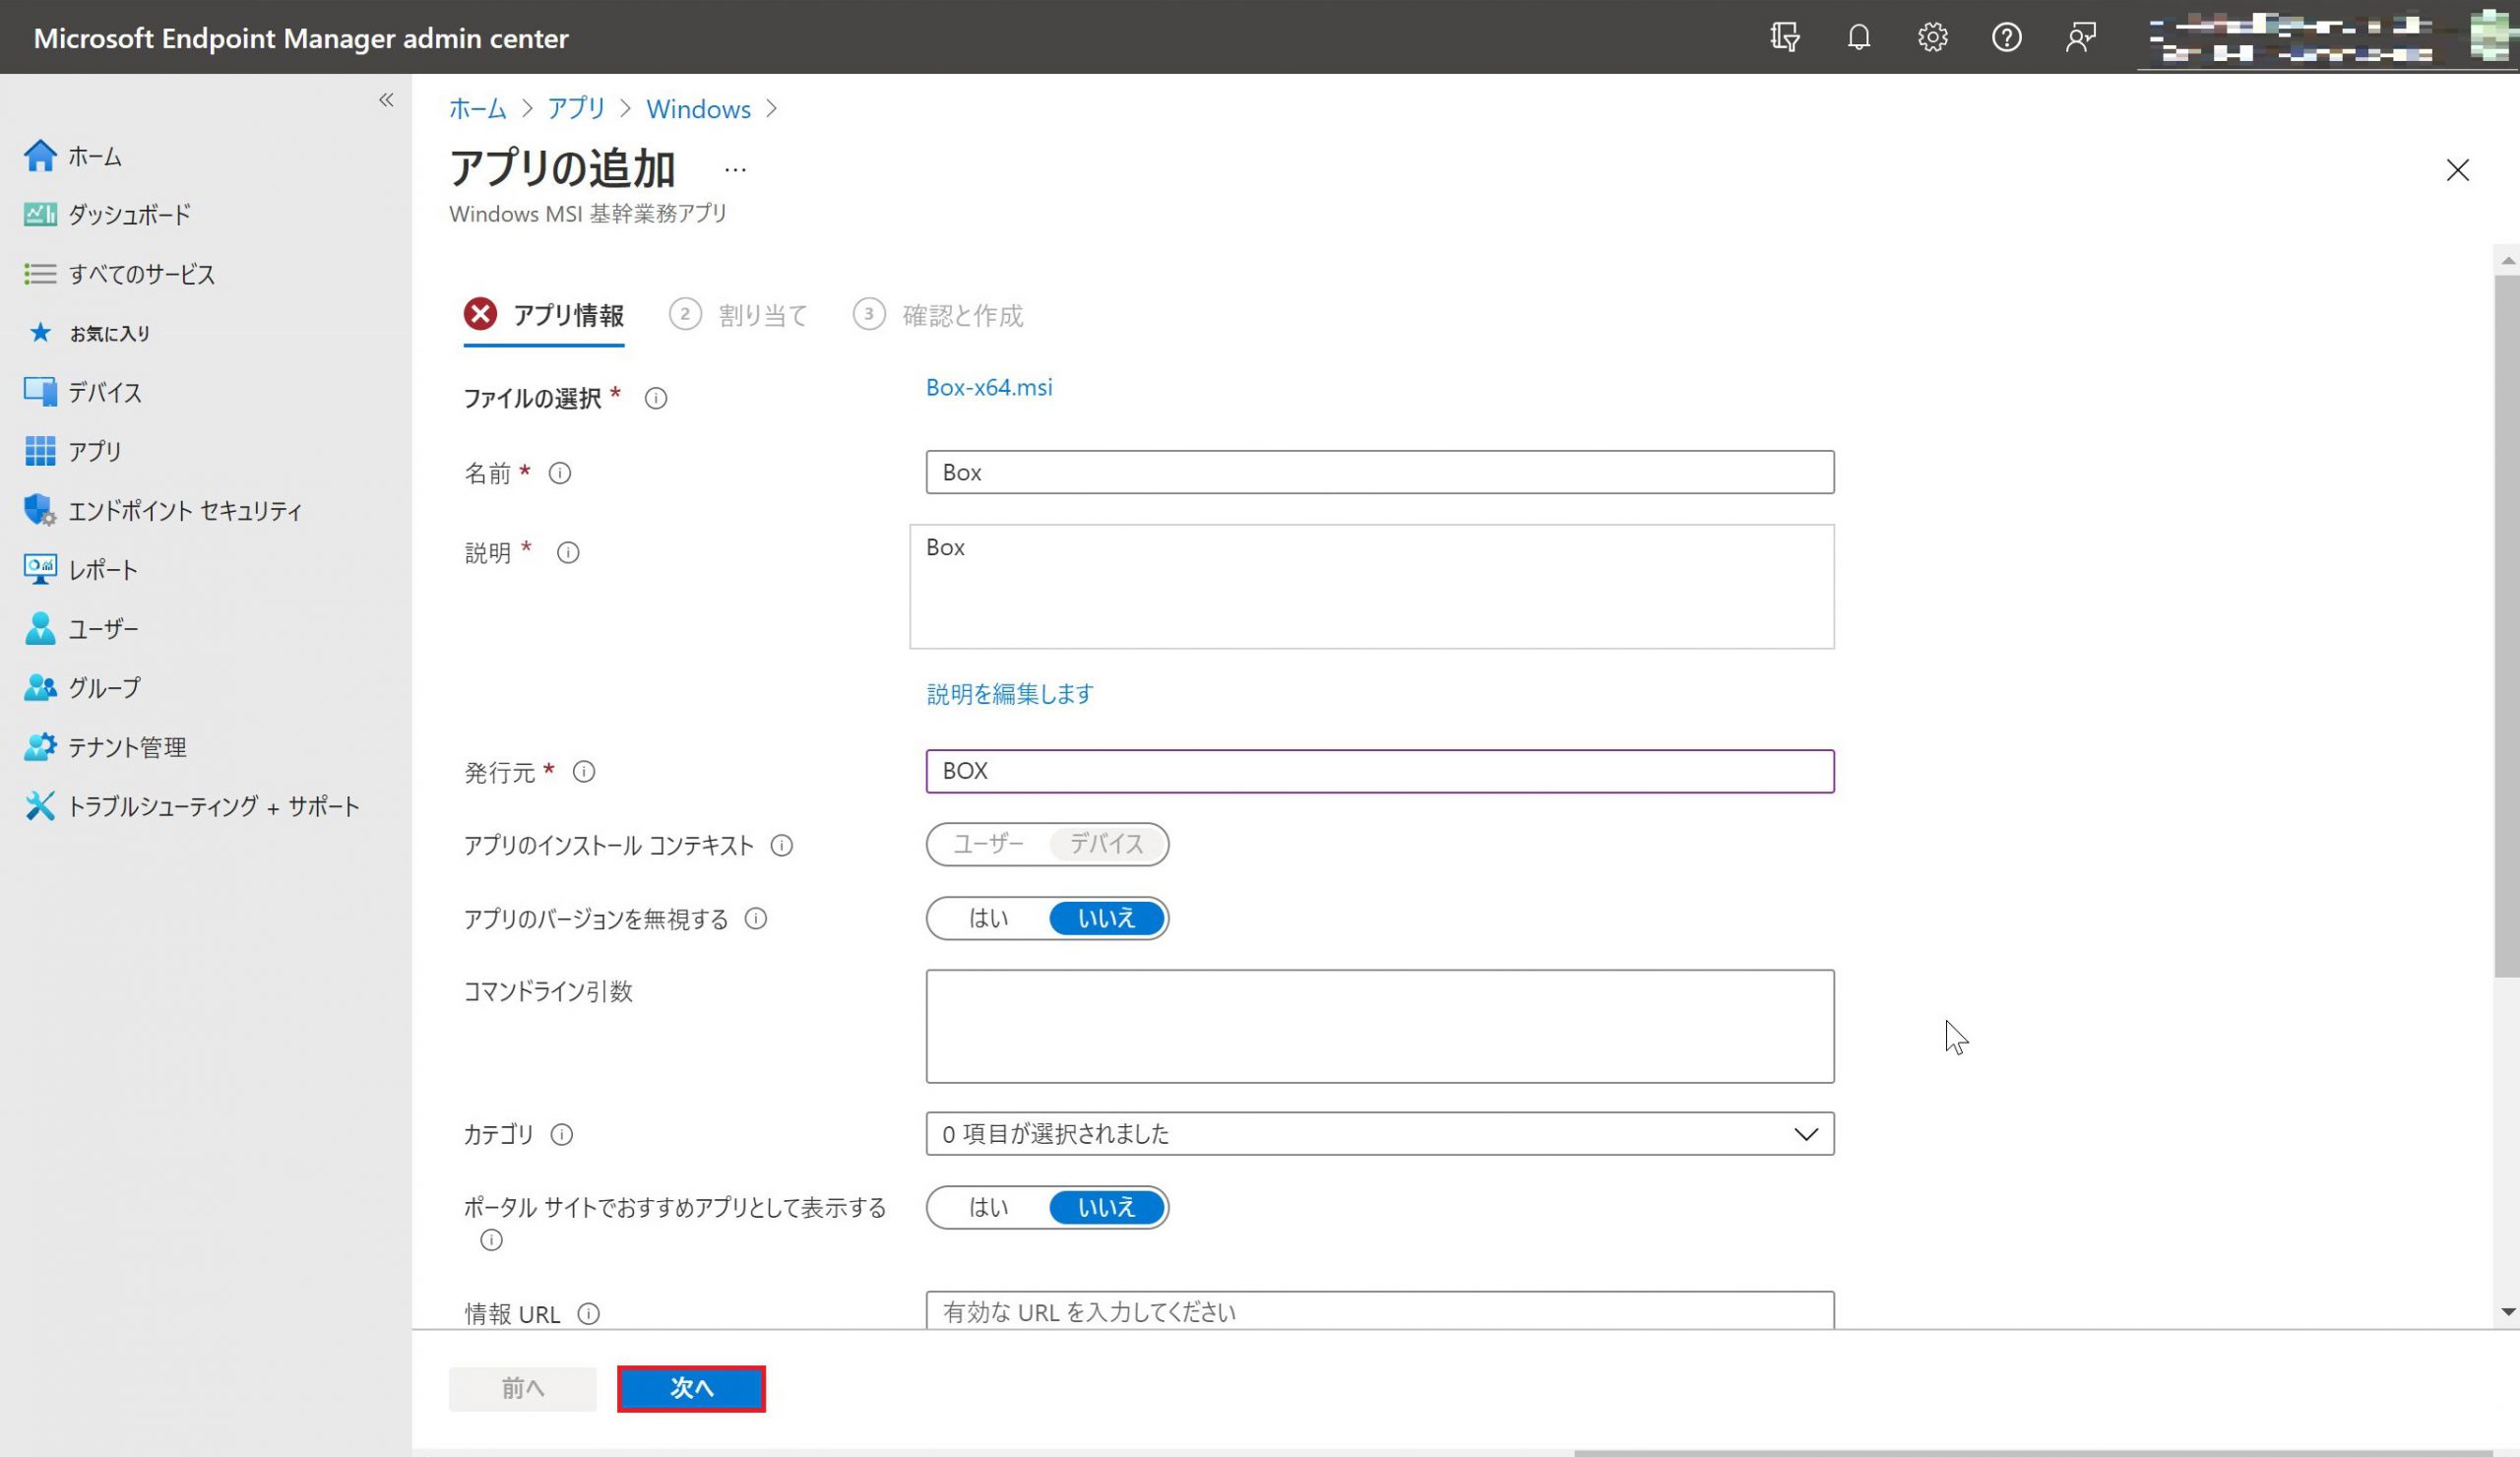Viewport: 2520px width, 1457px height.
Task: Open the Cloud Shell directory filter icon
Action: [x=1784, y=37]
